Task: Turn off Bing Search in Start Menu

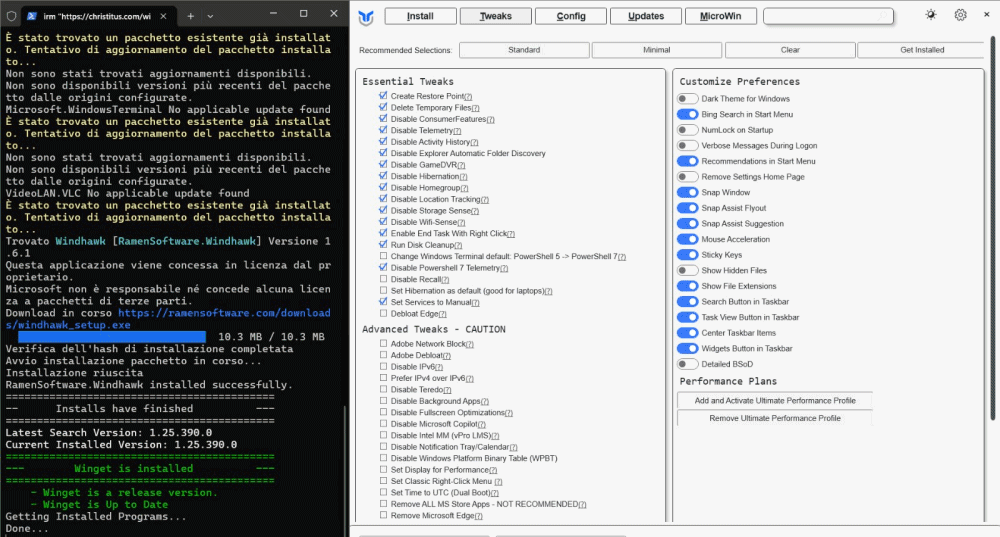Action: point(688,114)
